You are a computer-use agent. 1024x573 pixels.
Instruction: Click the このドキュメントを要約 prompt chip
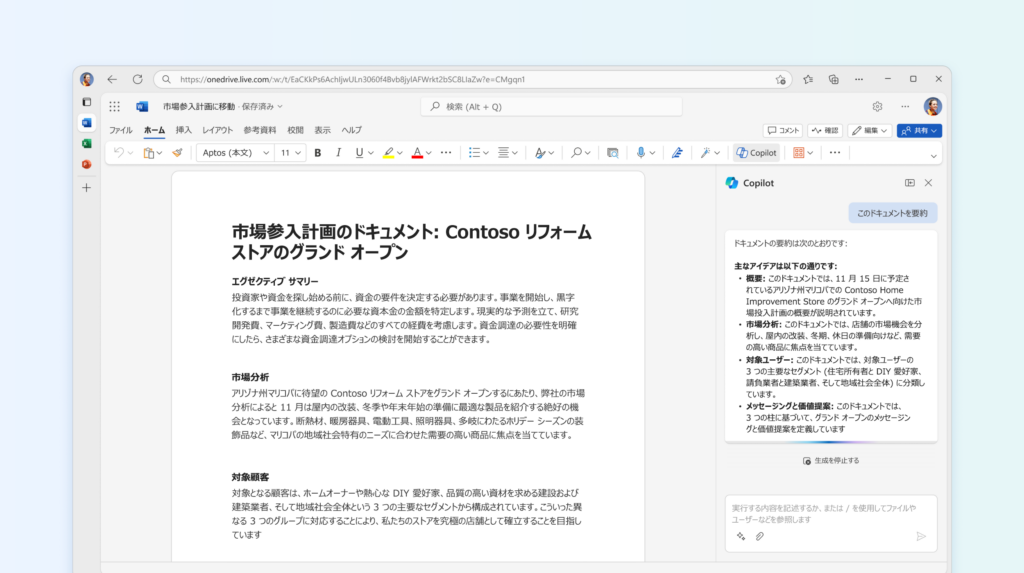(892, 213)
